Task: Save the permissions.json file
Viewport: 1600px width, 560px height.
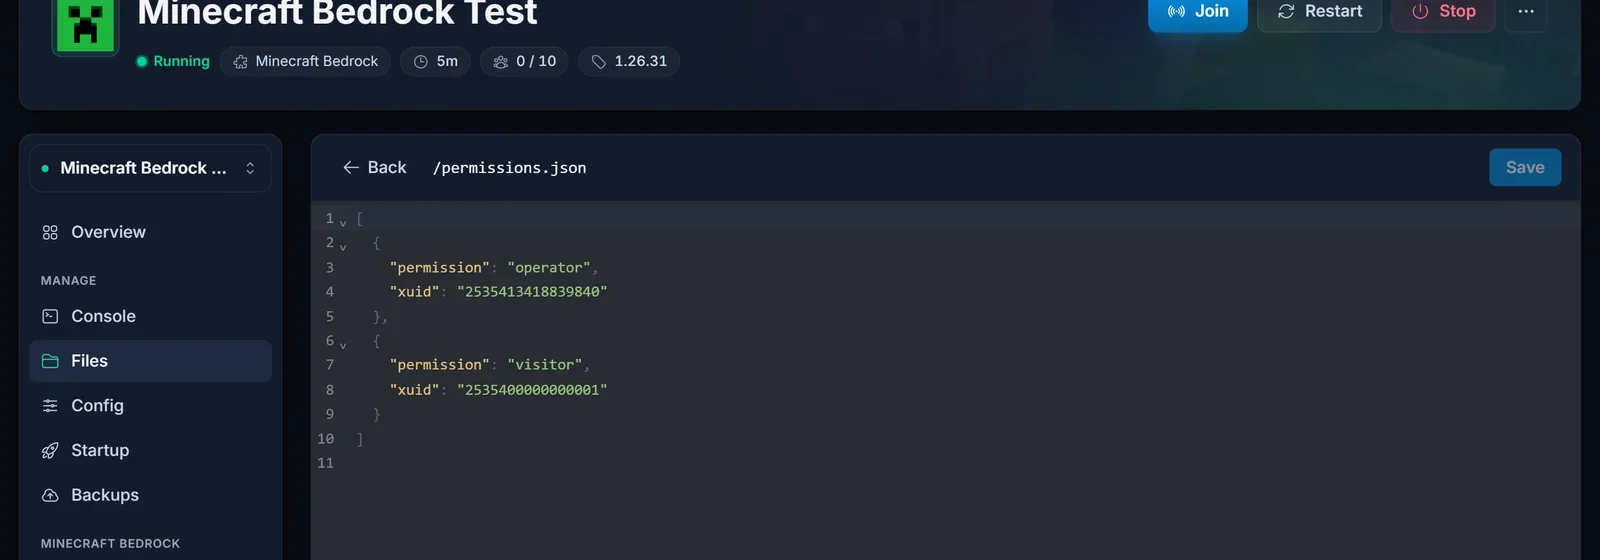Action: coord(1525,168)
